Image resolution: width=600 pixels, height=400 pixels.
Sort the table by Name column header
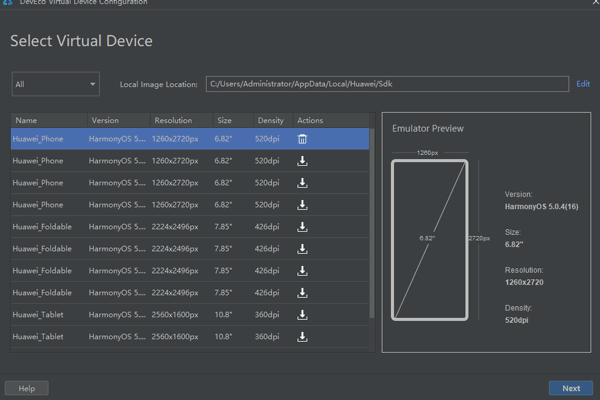pyautogui.click(x=26, y=120)
